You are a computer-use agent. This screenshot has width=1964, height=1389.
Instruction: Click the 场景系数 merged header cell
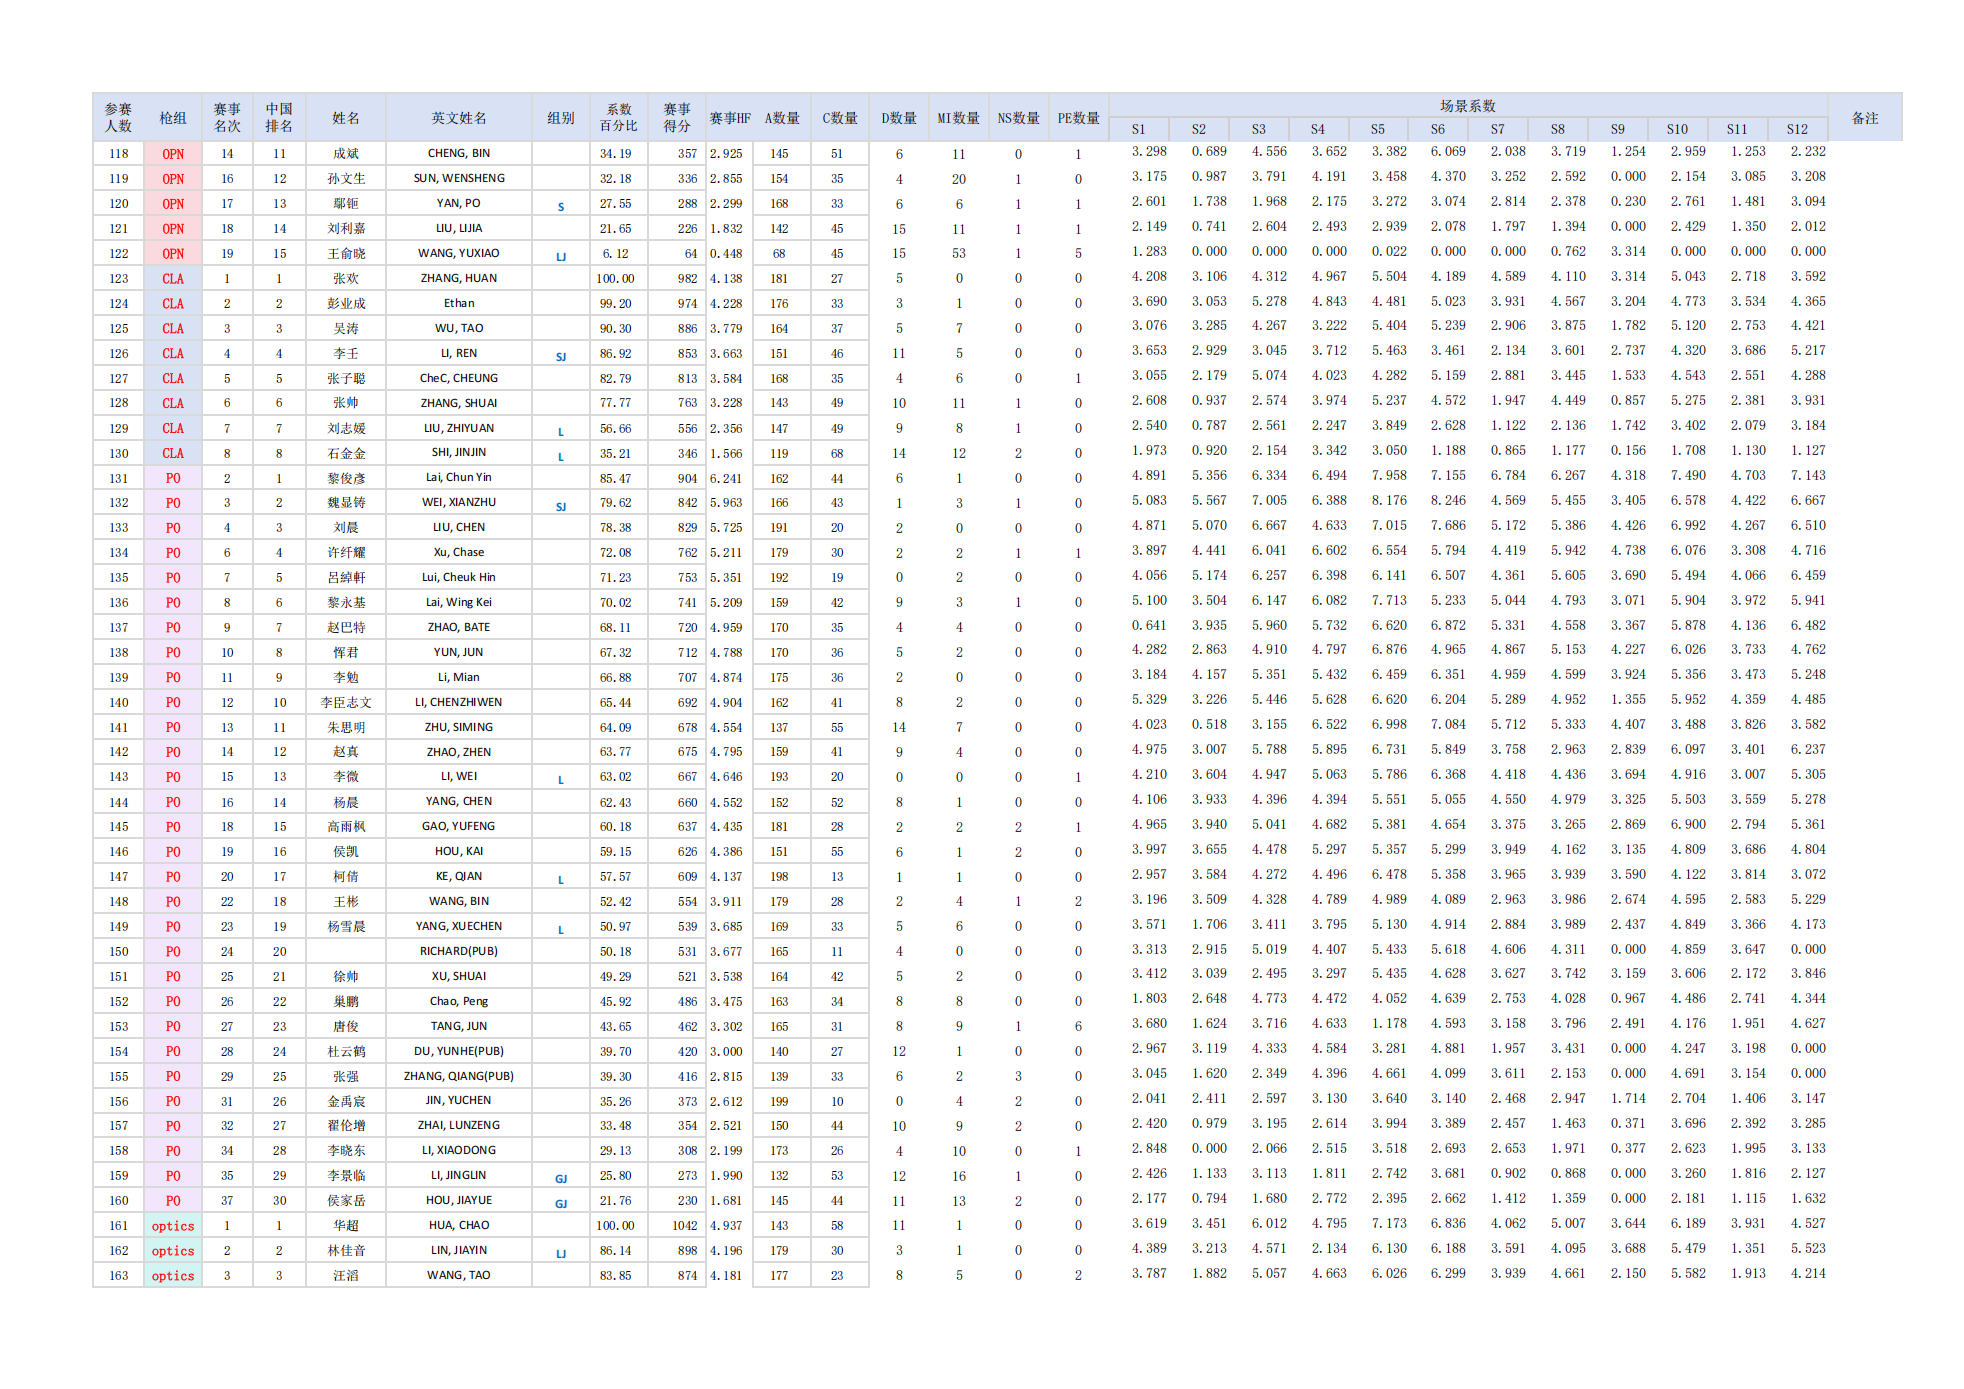point(1467,106)
